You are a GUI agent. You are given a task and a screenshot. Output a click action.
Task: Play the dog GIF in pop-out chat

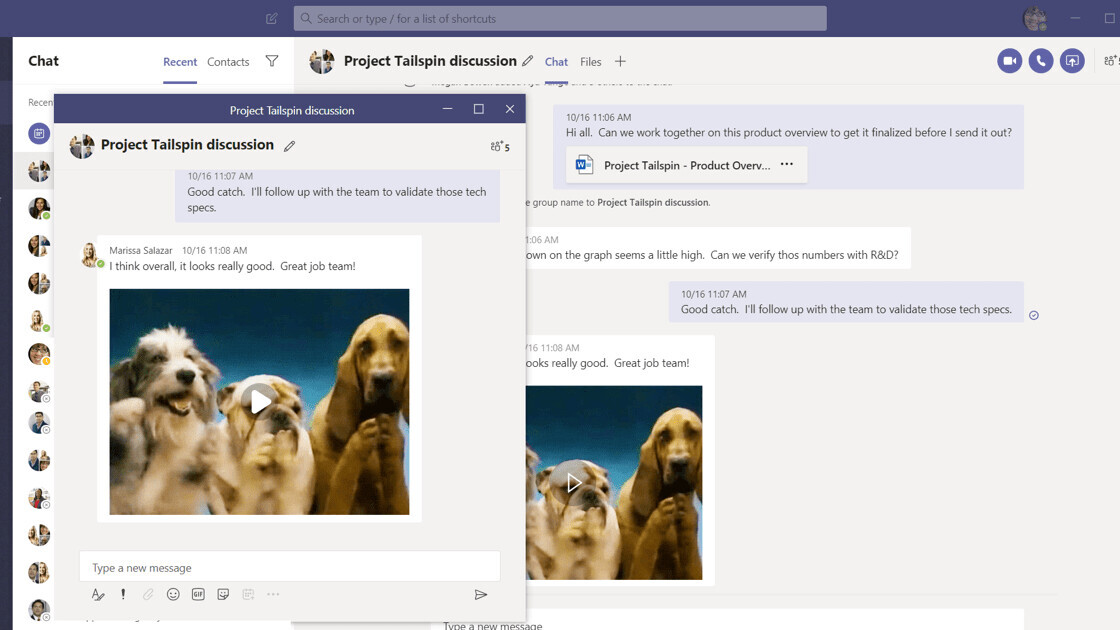(260, 401)
